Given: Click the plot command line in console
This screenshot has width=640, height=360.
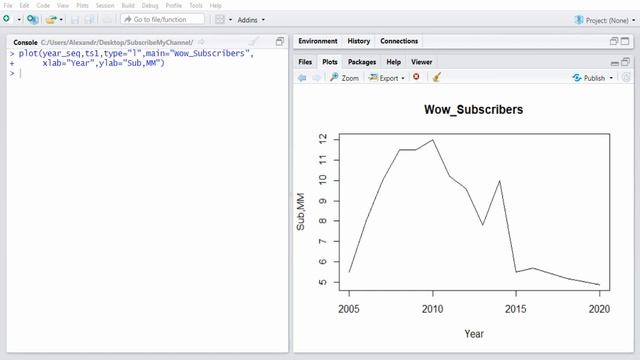Looking at the screenshot, I should tap(136, 53).
